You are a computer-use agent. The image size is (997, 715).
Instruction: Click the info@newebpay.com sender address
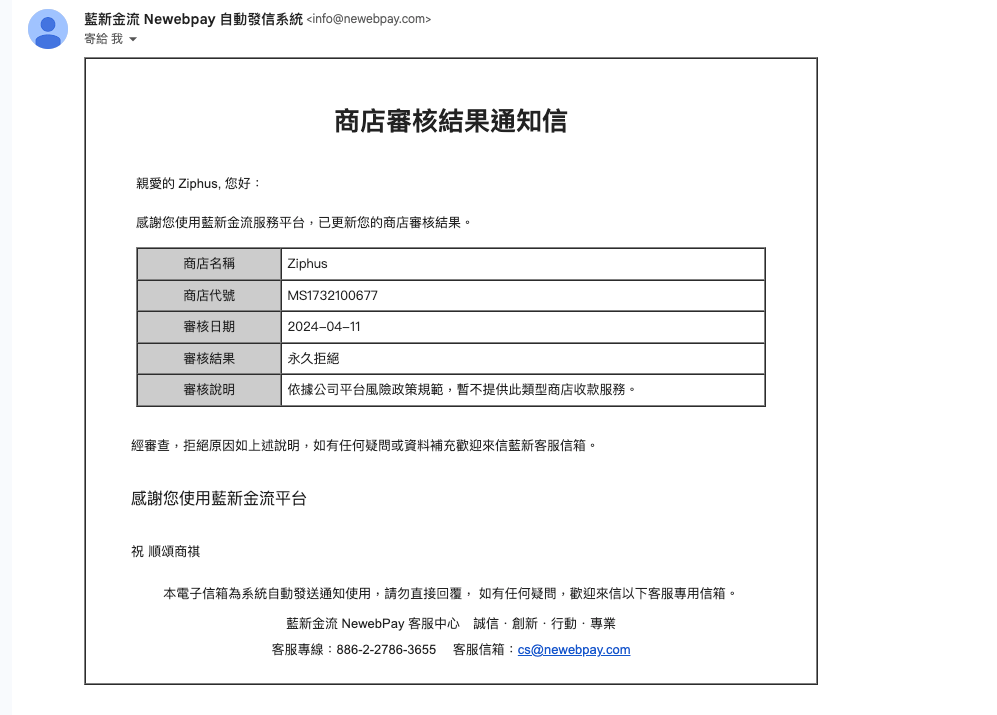coord(369,19)
